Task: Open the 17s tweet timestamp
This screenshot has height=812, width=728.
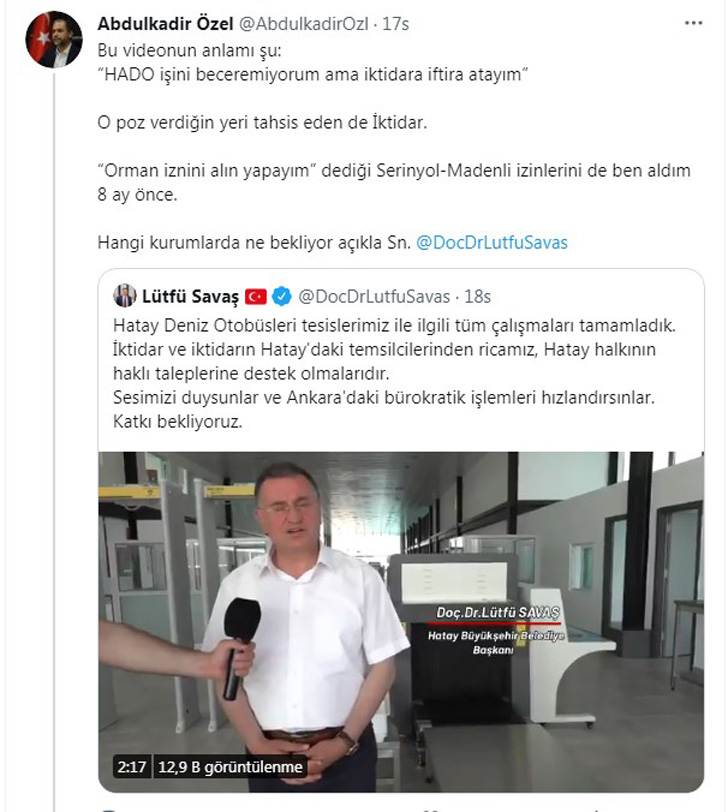Action: pos(396,23)
